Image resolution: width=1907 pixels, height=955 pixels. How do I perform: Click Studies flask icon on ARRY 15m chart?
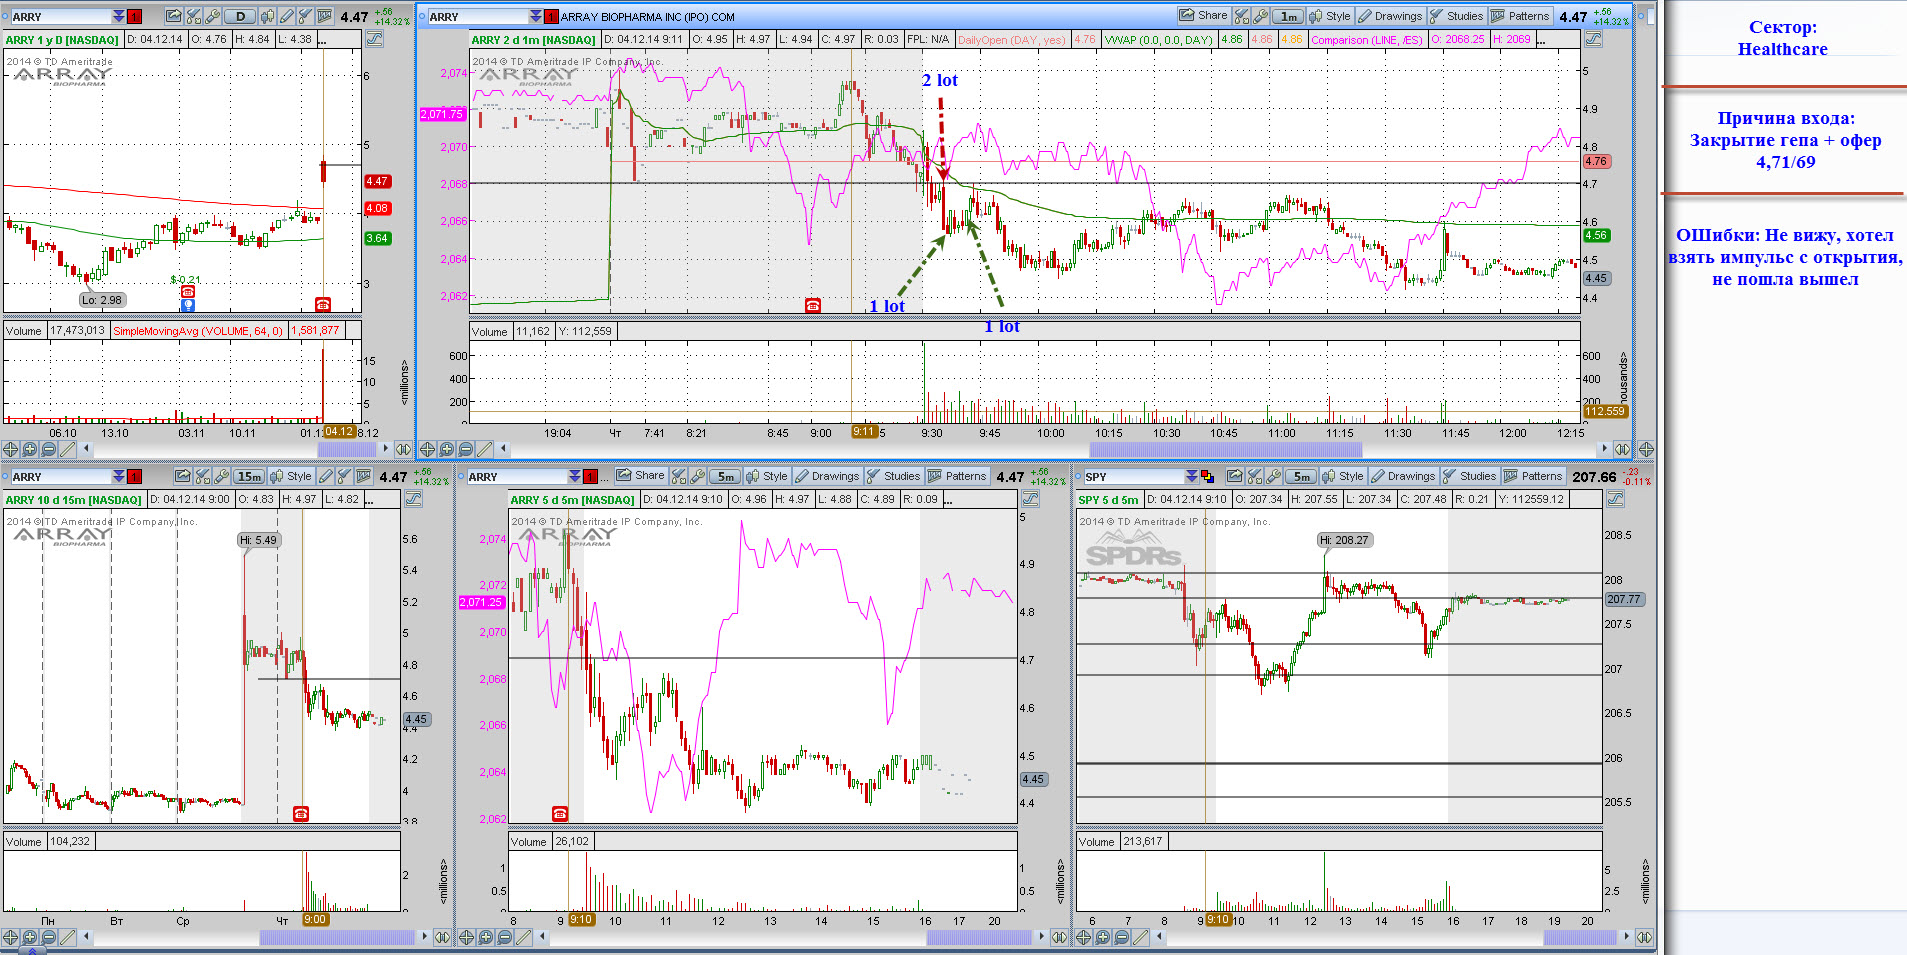coord(344,476)
